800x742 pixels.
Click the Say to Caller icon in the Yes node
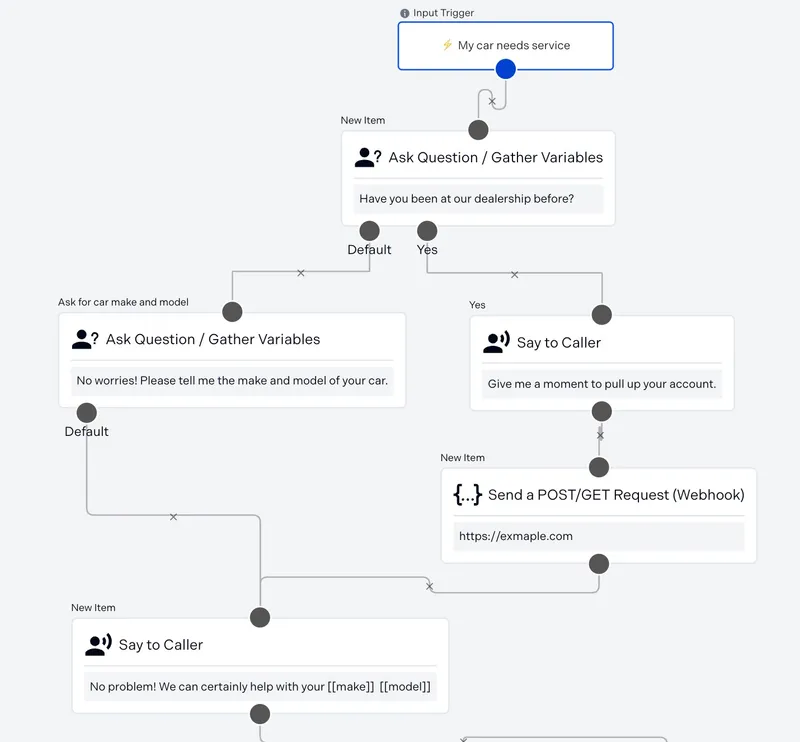(496, 343)
